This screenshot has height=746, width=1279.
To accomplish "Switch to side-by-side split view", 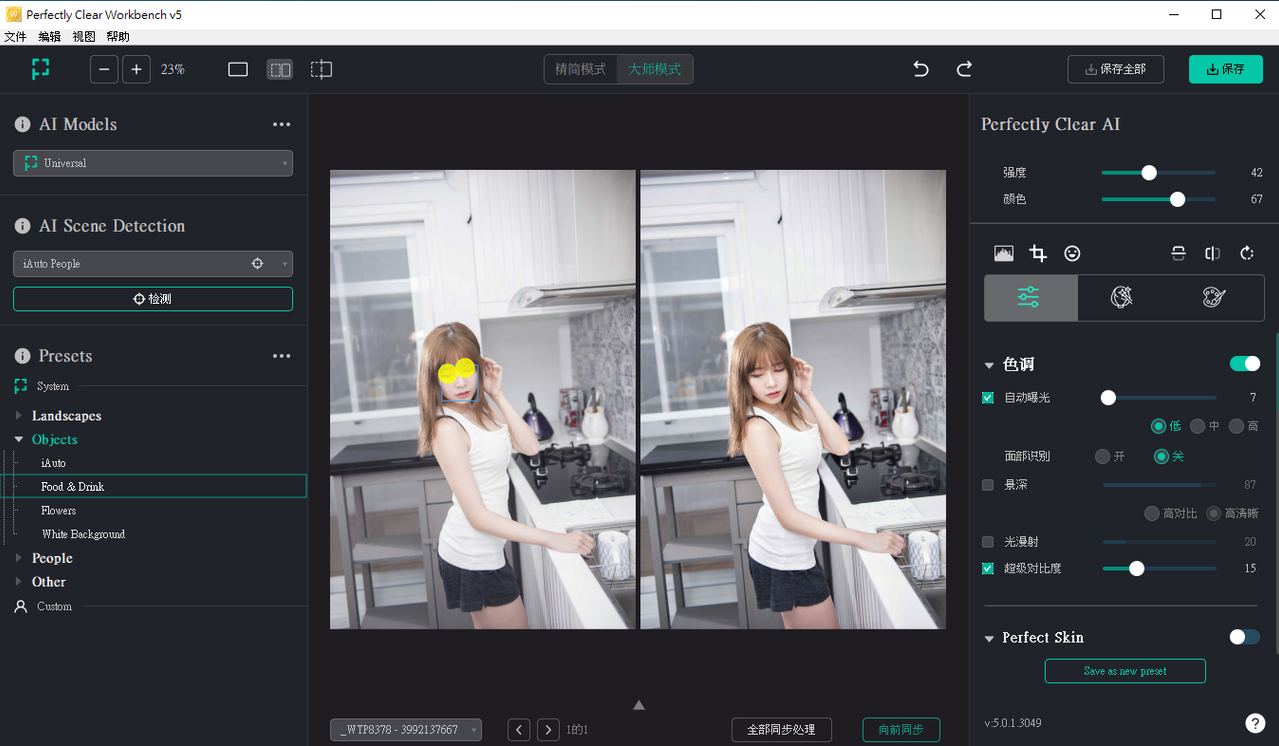I will point(280,70).
